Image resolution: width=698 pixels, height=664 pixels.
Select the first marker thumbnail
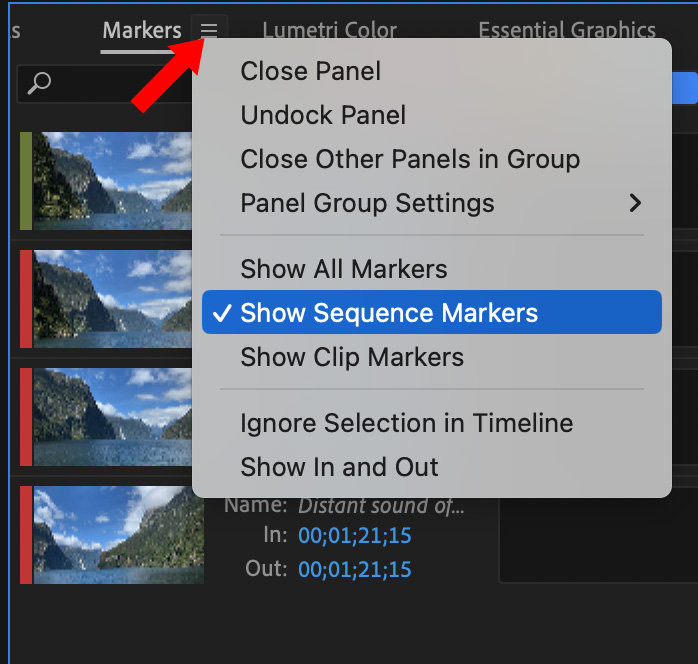[x=112, y=181]
